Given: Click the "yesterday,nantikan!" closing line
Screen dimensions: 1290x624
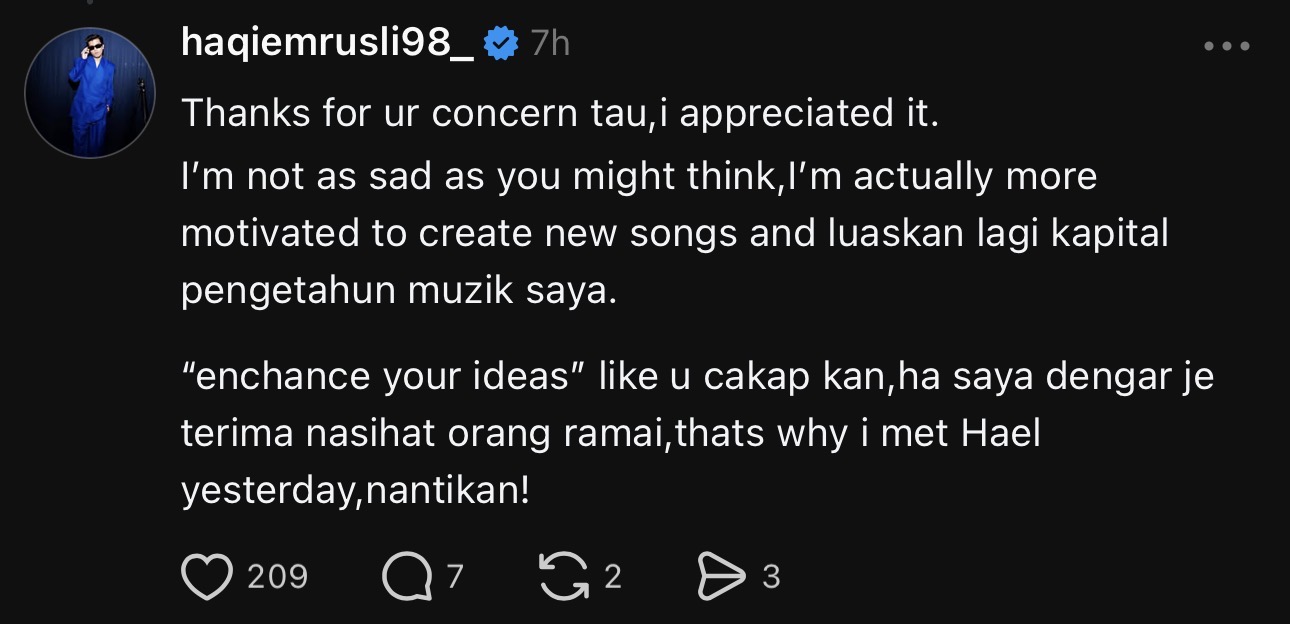Looking at the screenshot, I should pyautogui.click(x=355, y=492).
